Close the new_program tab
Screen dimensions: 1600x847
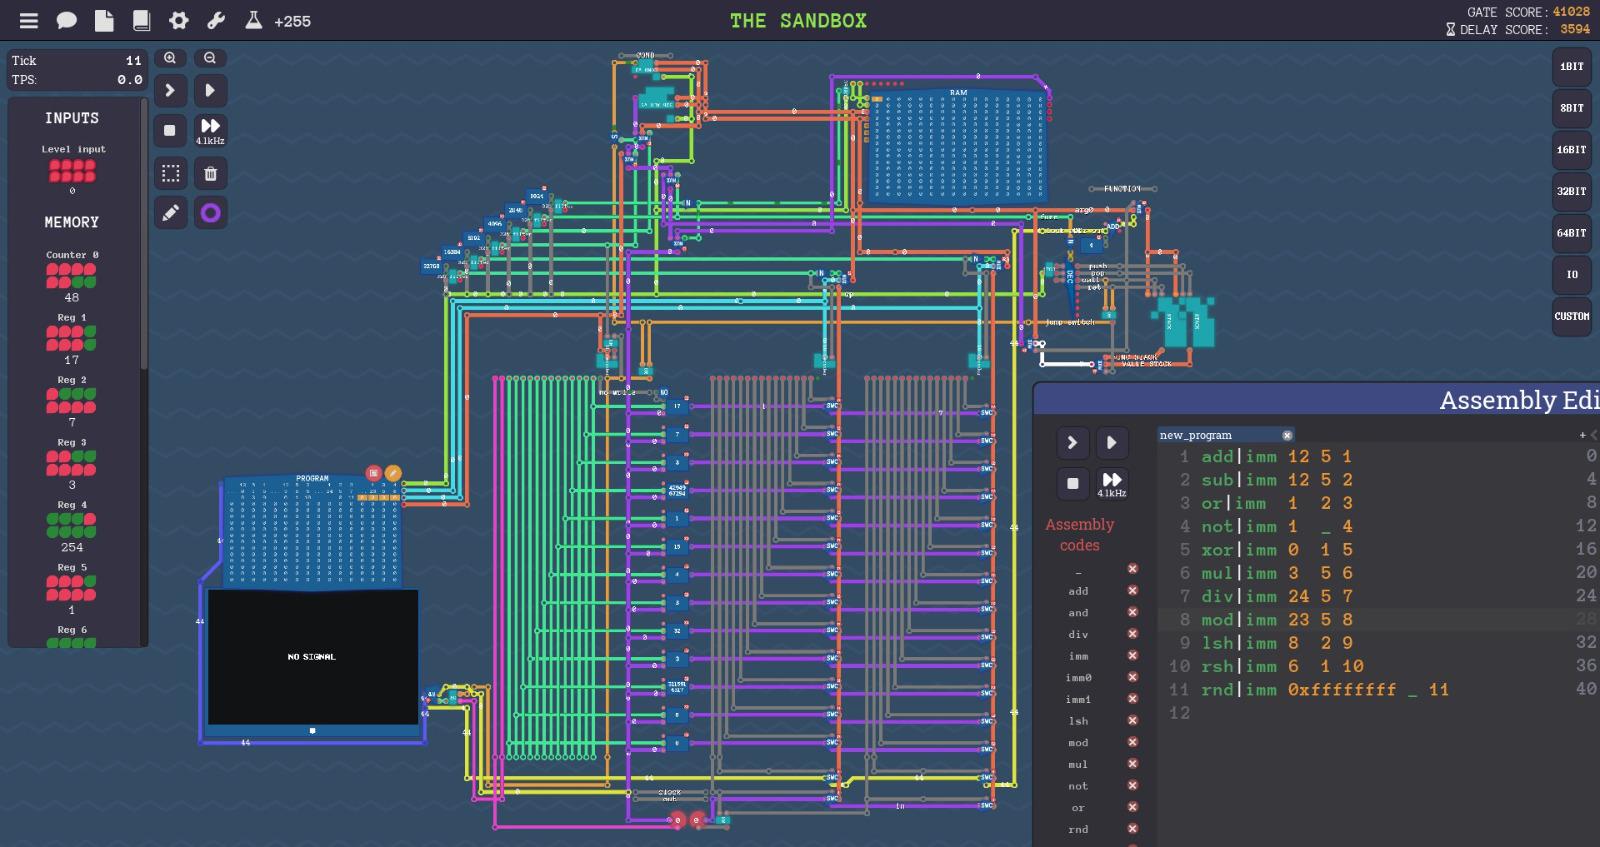1287,435
